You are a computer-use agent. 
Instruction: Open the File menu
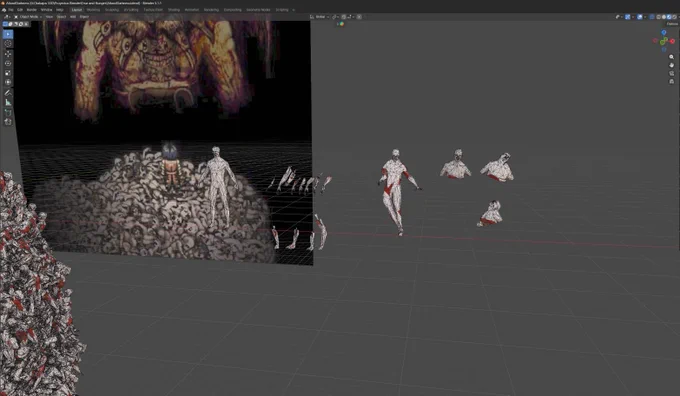pos(11,10)
